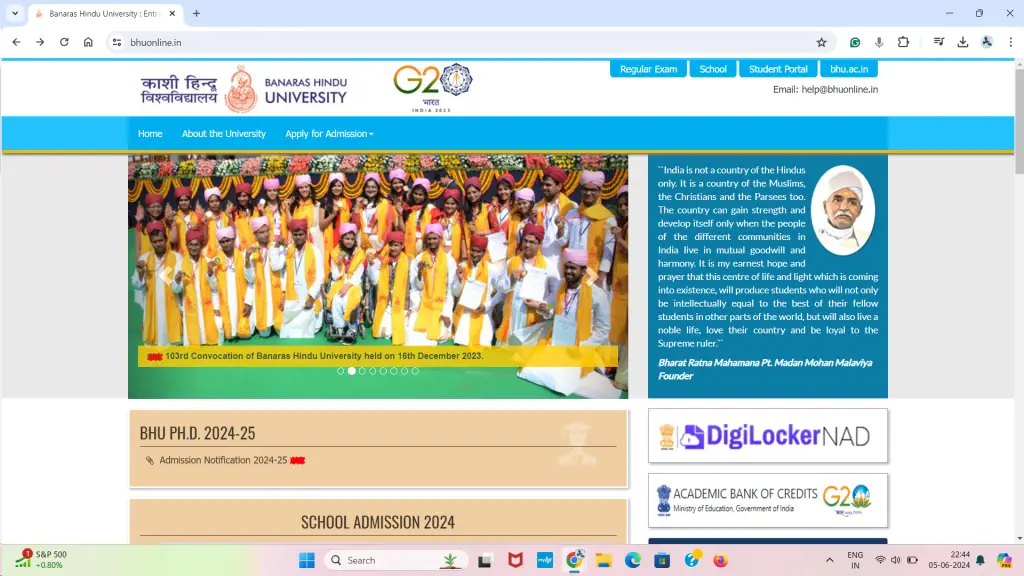Select the seventh carousel indicator dot
This screenshot has width=1024, height=576.
pos(404,371)
